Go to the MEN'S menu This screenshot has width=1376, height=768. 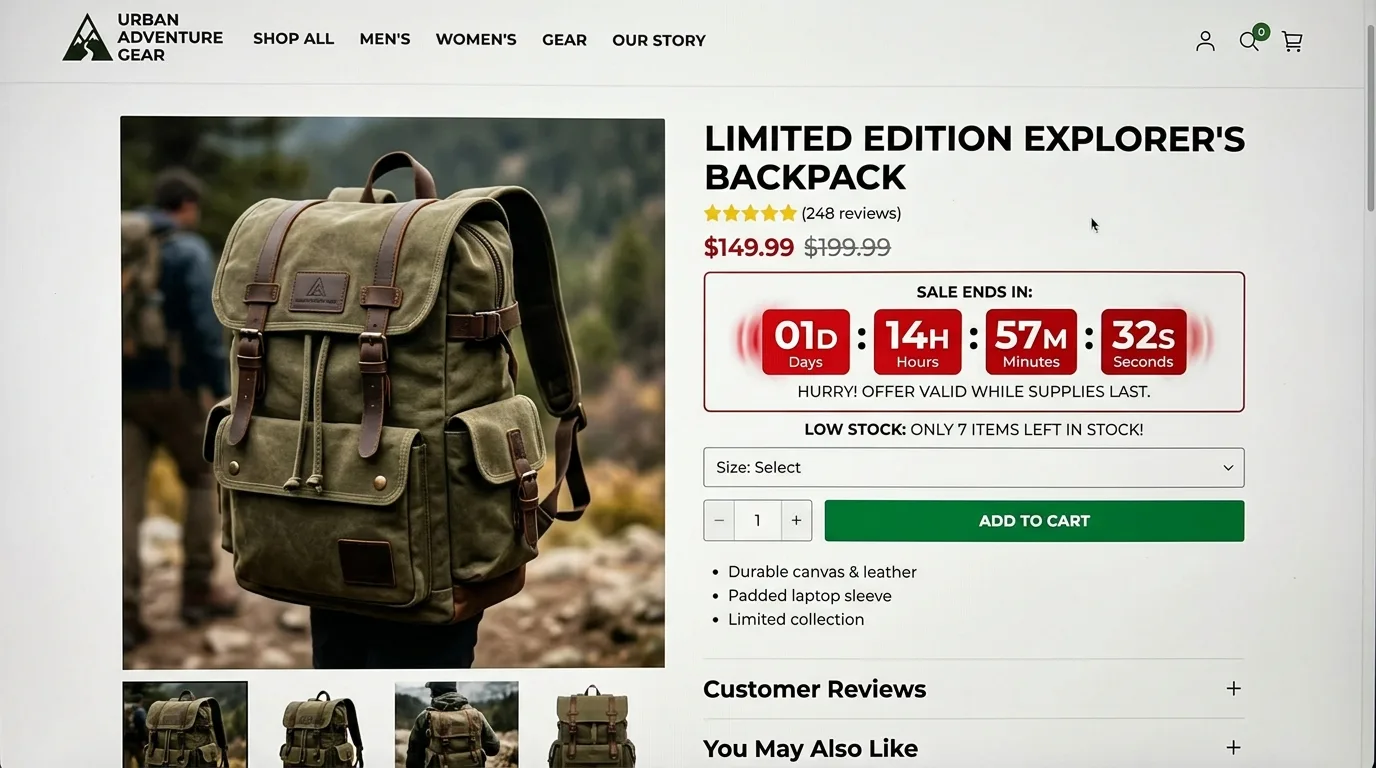click(x=385, y=39)
